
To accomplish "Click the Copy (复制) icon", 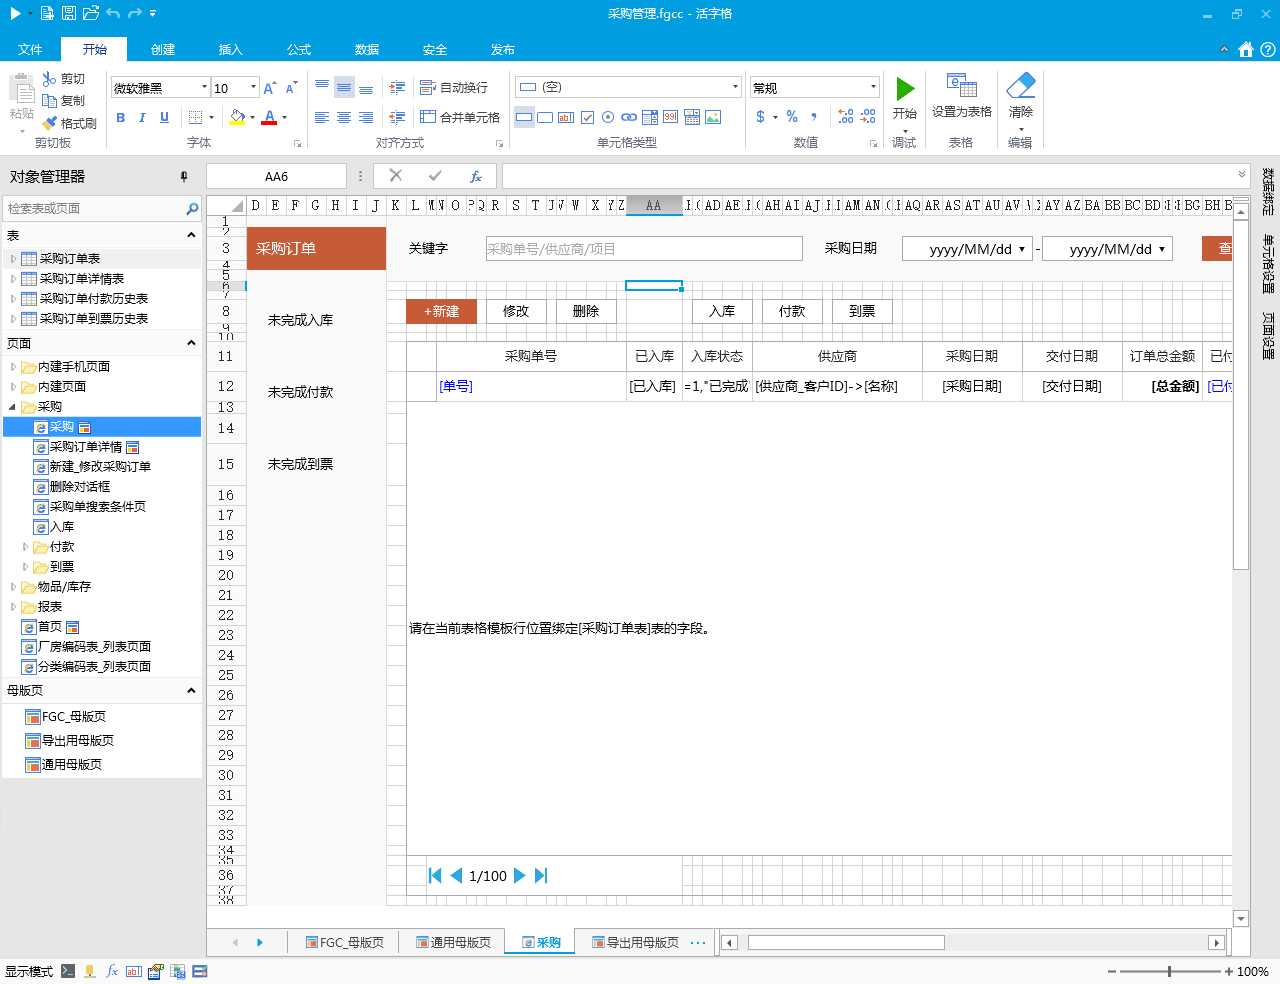I will point(50,101).
